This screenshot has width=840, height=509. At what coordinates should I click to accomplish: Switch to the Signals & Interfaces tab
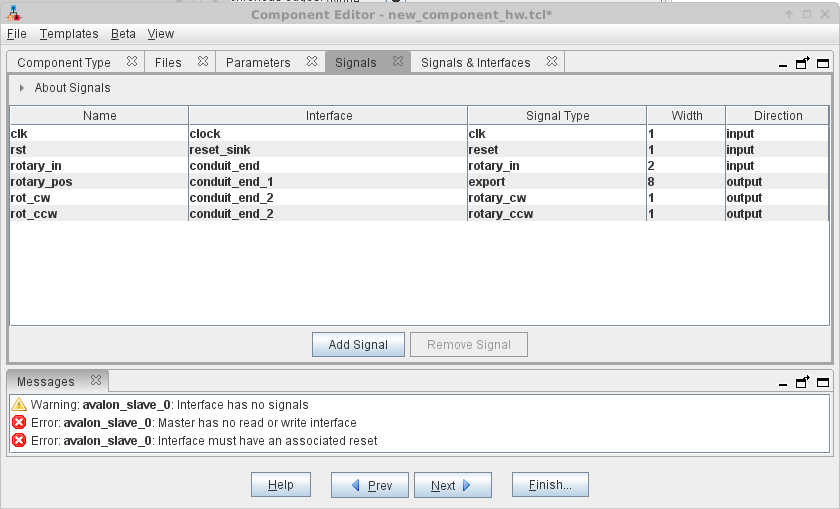[475, 62]
